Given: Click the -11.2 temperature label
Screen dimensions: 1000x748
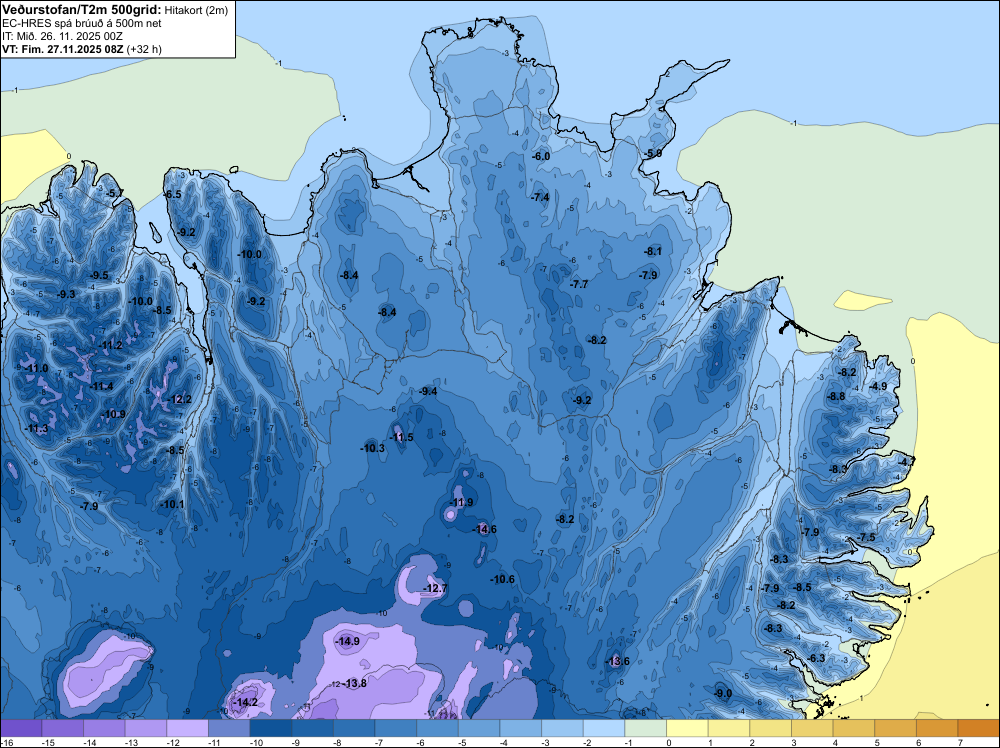Looking at the screenshot, I should (111, 345).
